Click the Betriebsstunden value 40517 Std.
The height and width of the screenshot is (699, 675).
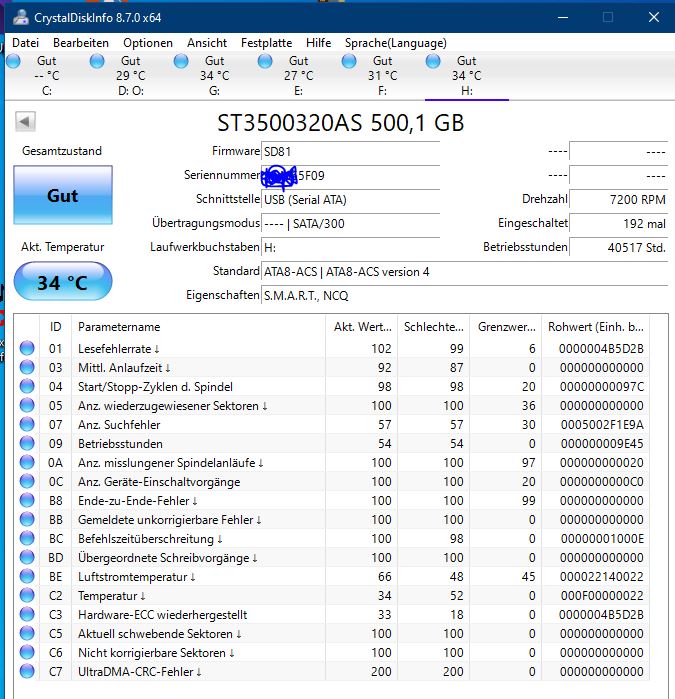click(x=619, y=248)
